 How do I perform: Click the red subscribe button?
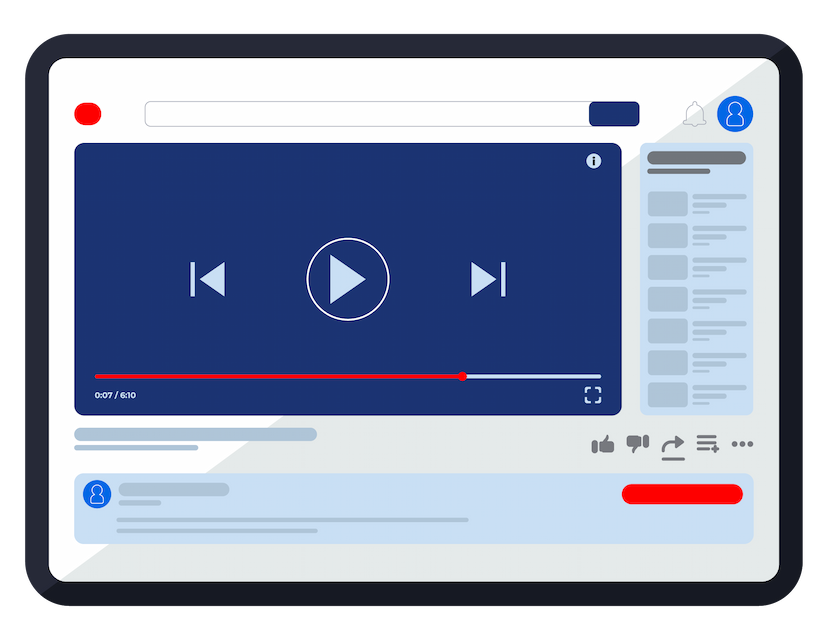(682, 494)
